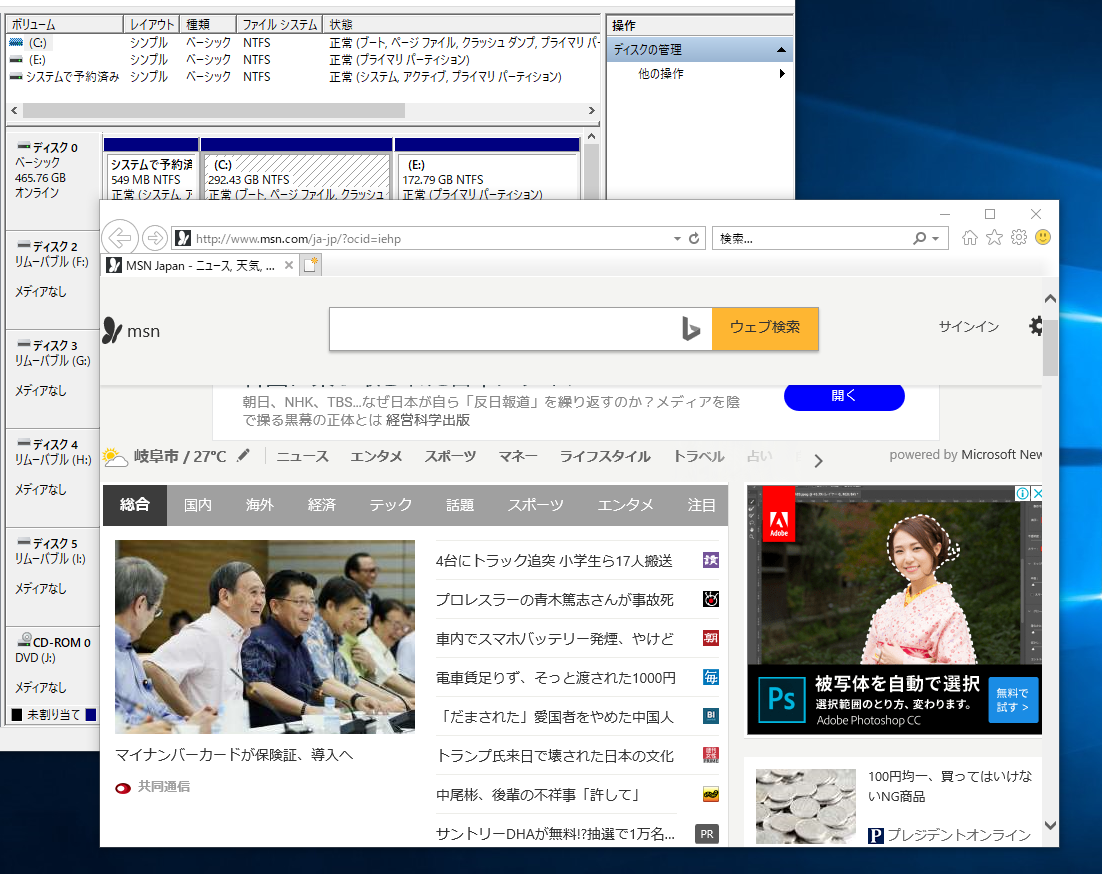Click the レイアウト column header

[x=151, y=25]
